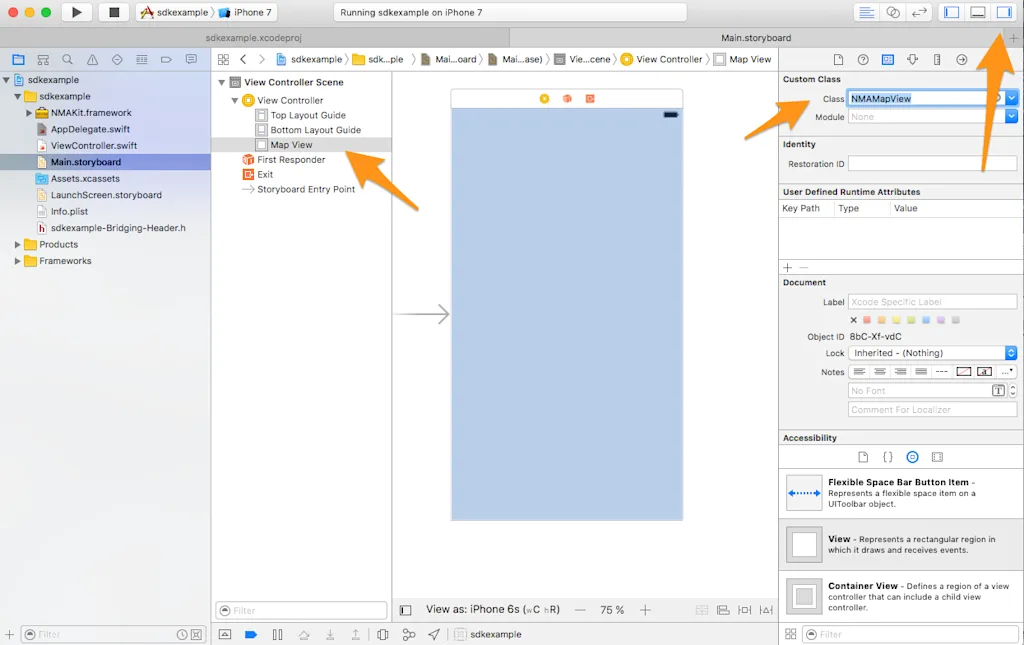
Task: Switch to the Version editor
Action: [x=919, y=12]
